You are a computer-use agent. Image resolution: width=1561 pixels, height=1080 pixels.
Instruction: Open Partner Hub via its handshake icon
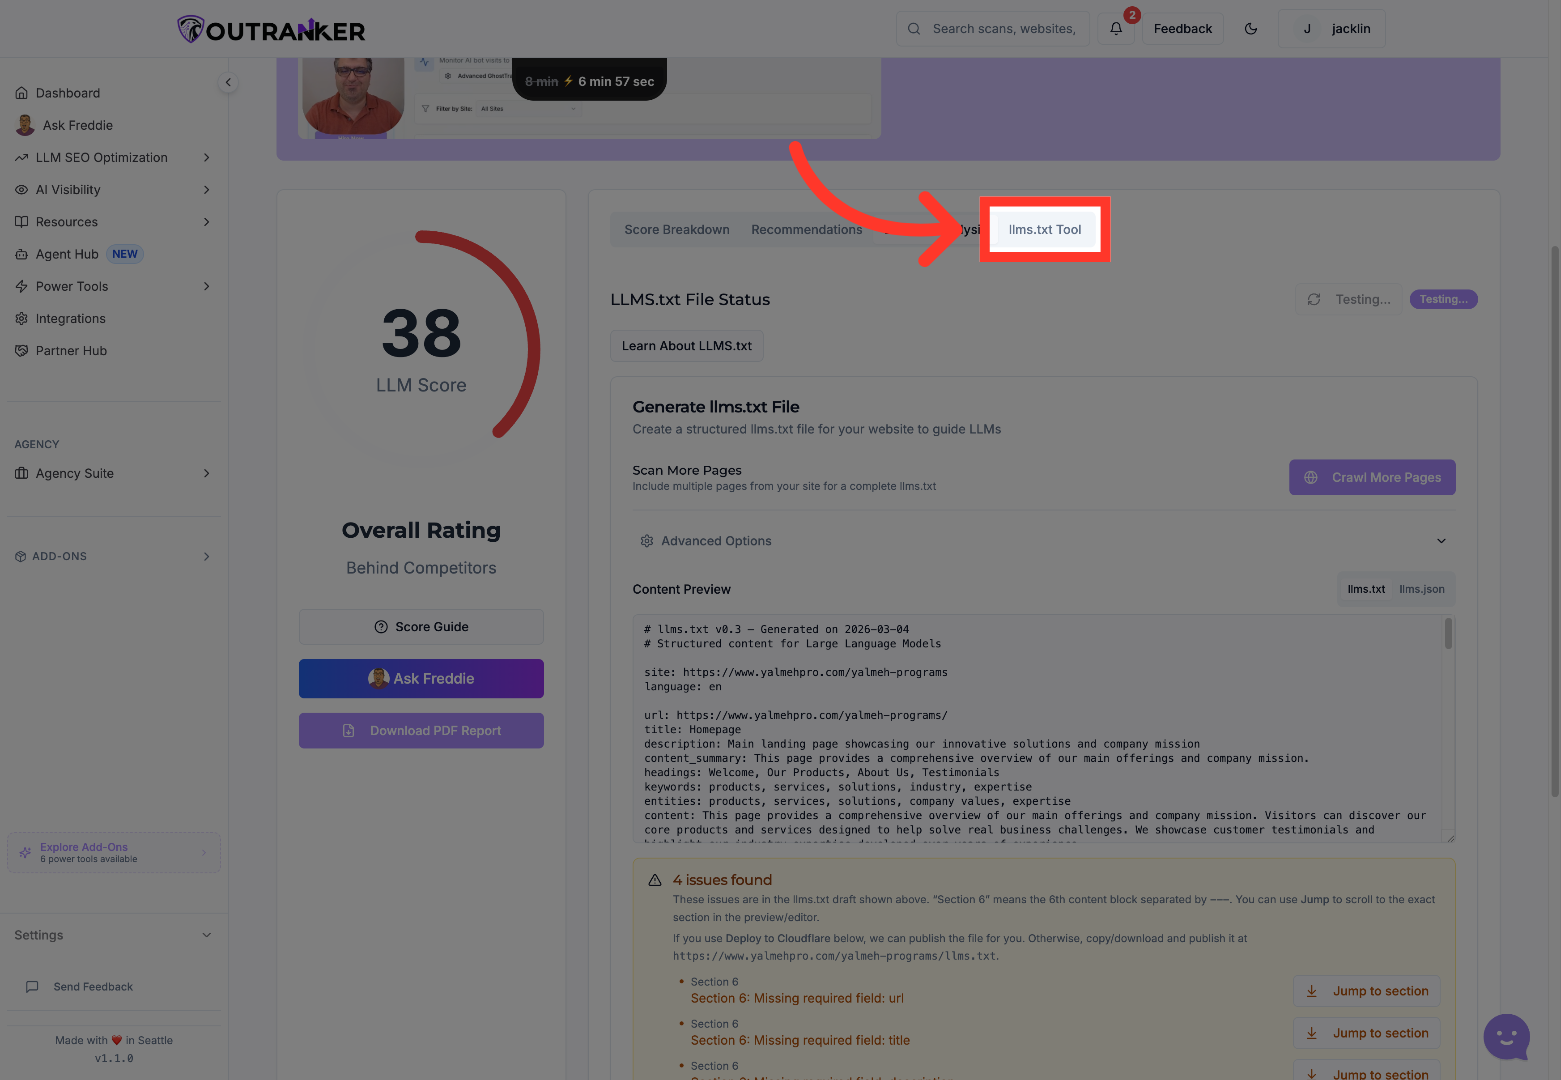21,350
